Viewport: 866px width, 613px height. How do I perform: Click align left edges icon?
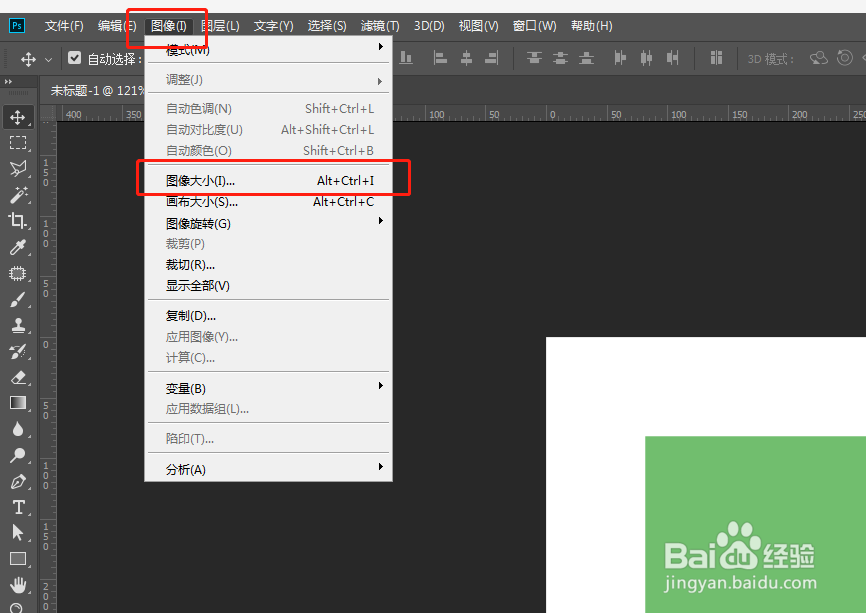click(x=440, y=58)
